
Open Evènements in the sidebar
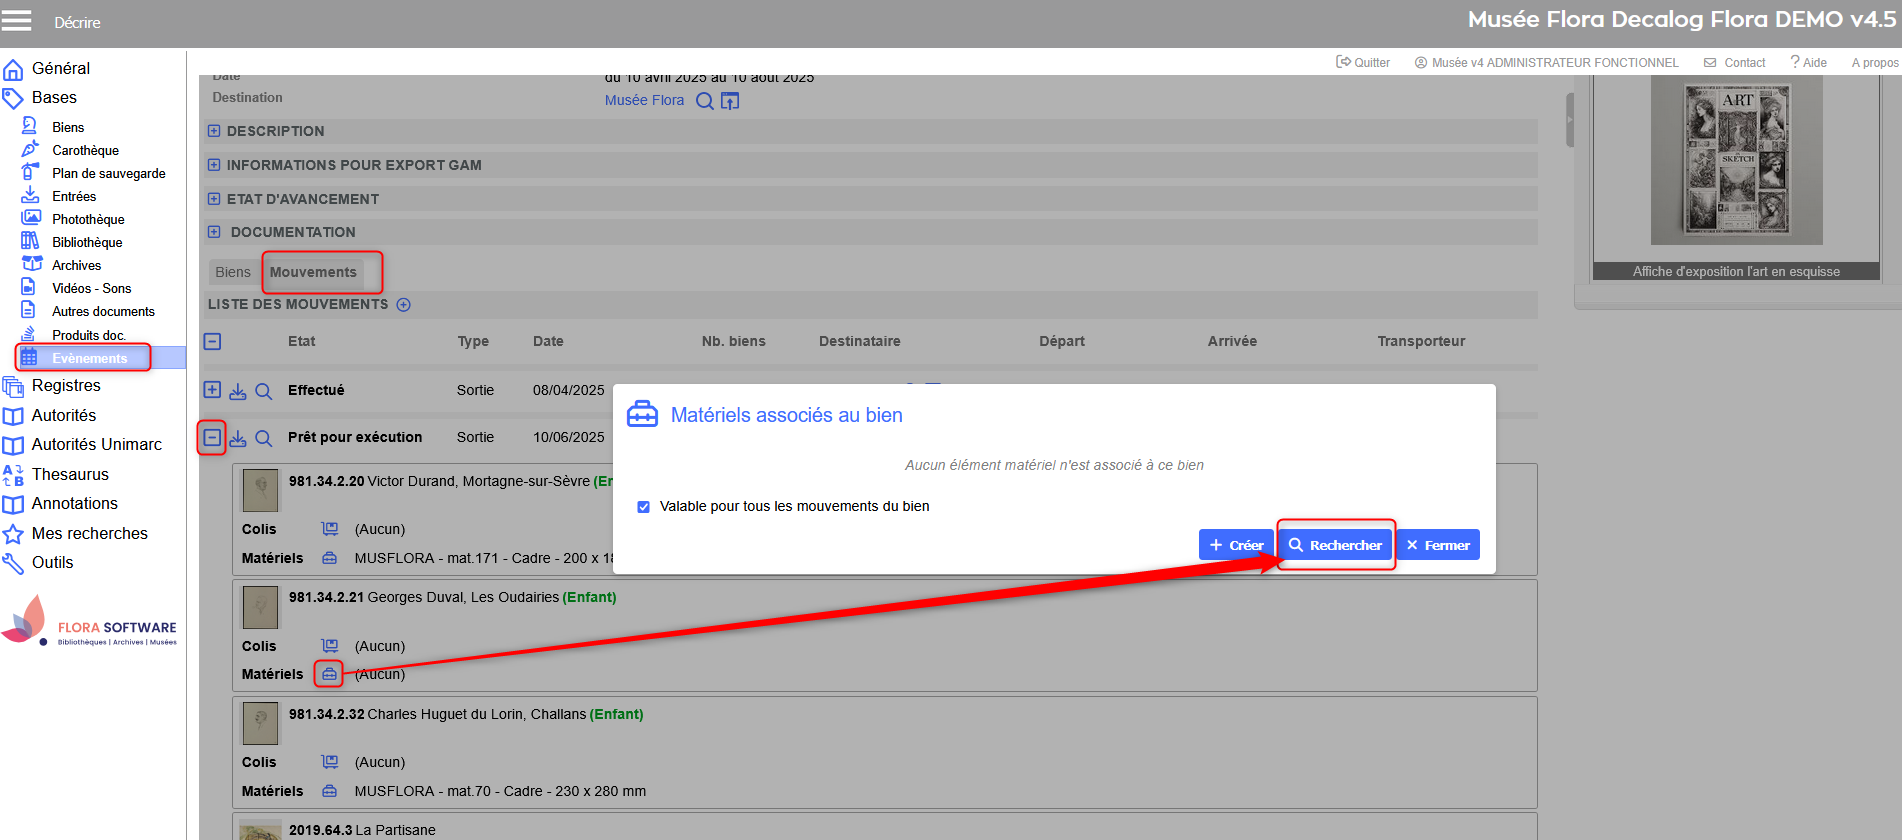(x=89, y=358)
